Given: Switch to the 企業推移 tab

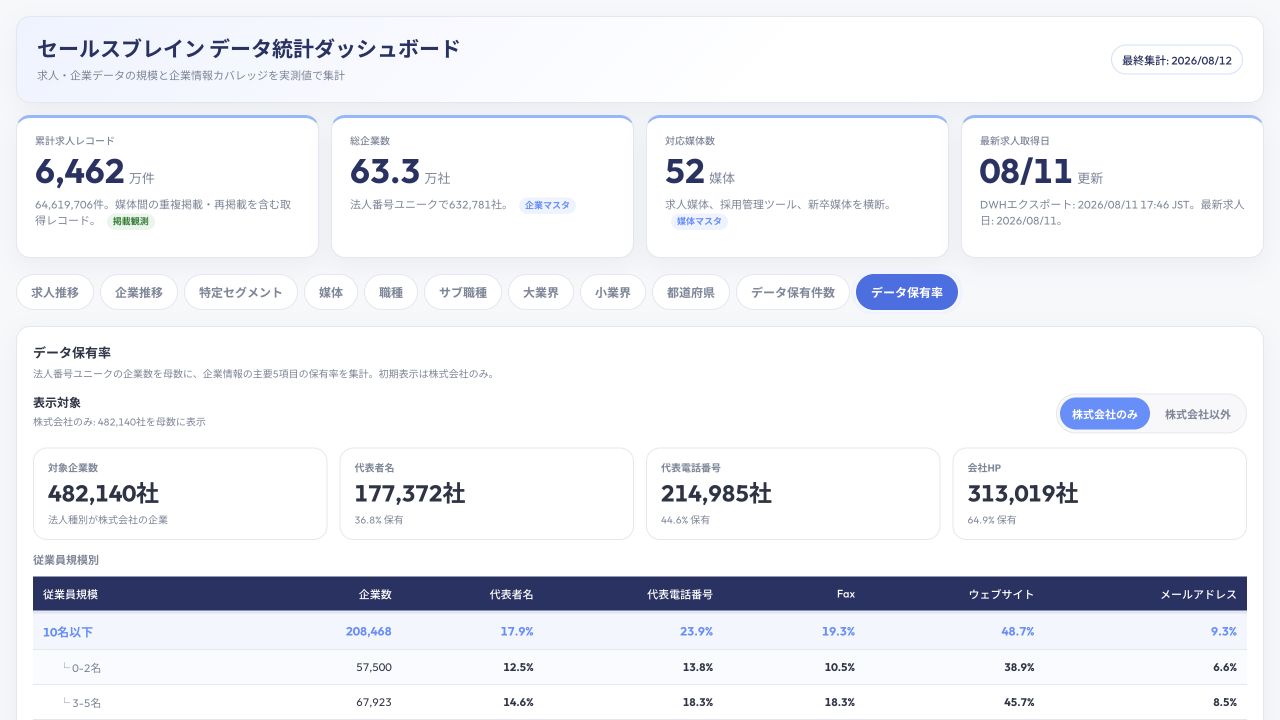Looking at the screenshot, I should coord(139,293).
